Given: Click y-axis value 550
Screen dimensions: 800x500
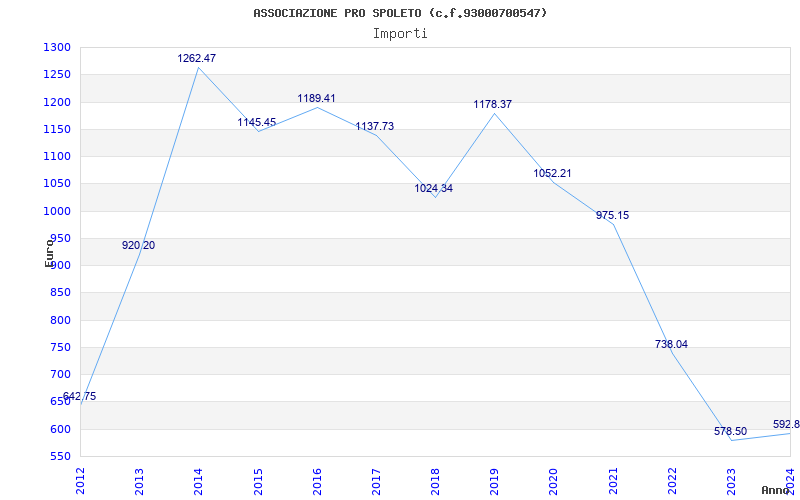Looking at the screenshot, I should pos(60,457).
